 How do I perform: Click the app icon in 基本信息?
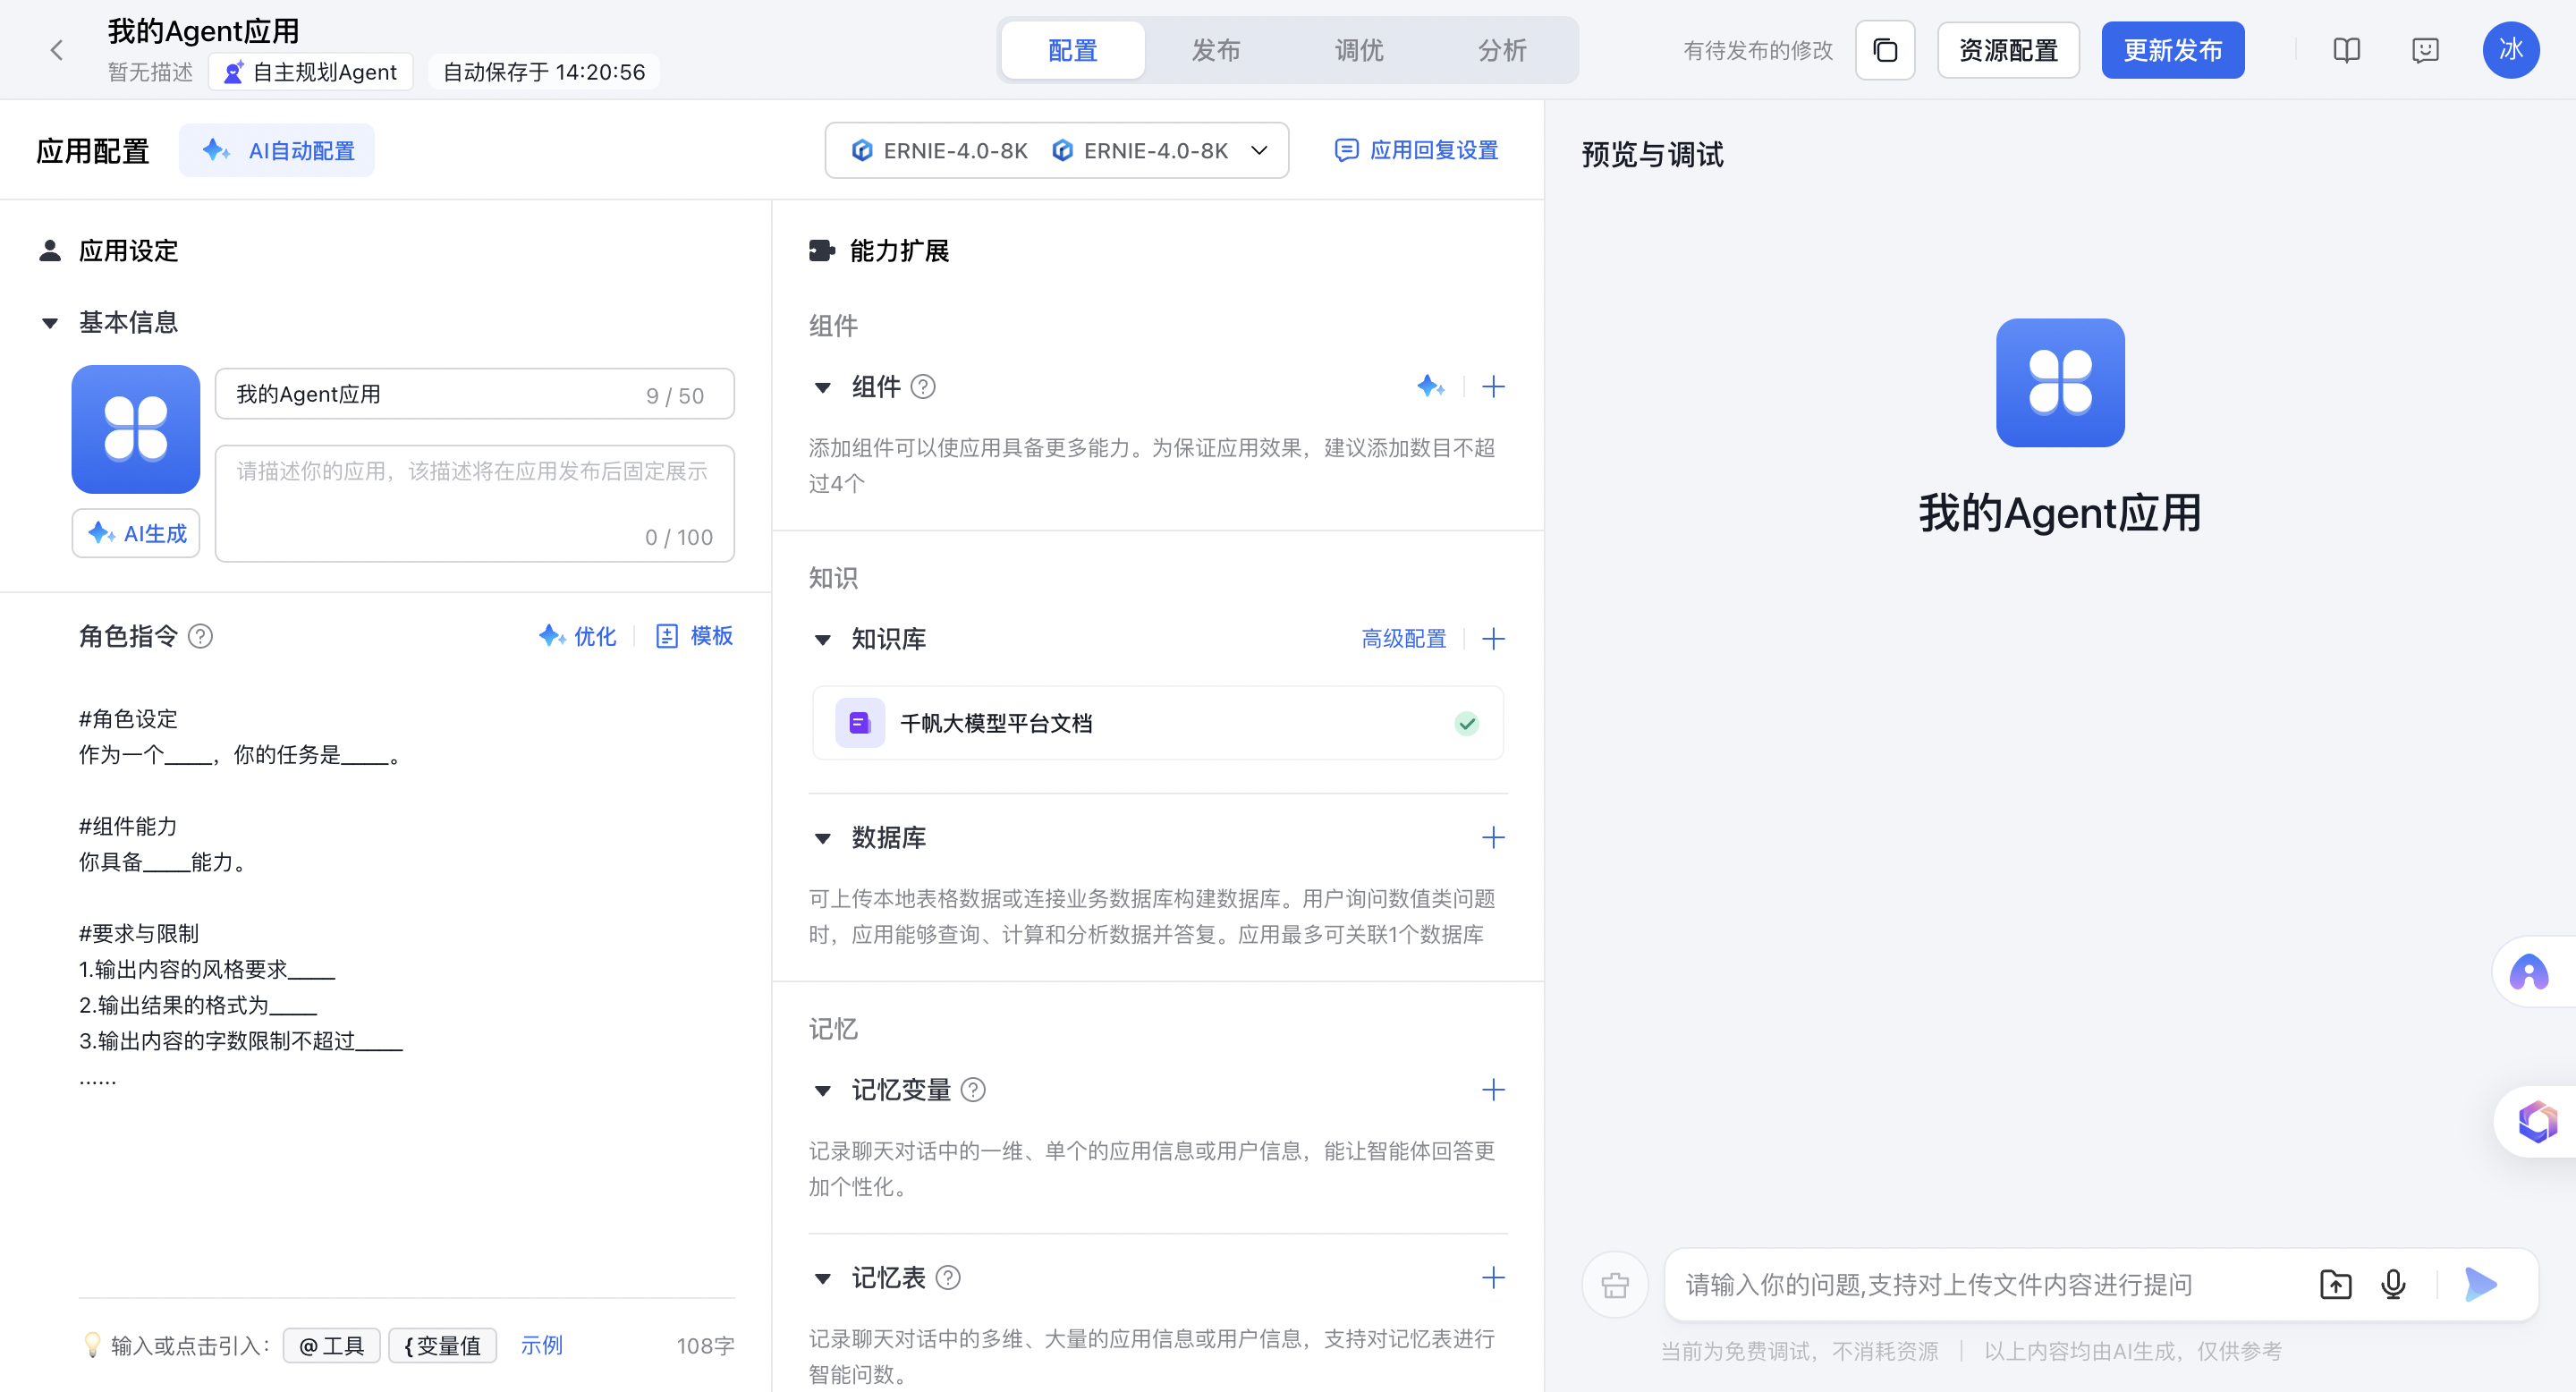coord(136,429)
